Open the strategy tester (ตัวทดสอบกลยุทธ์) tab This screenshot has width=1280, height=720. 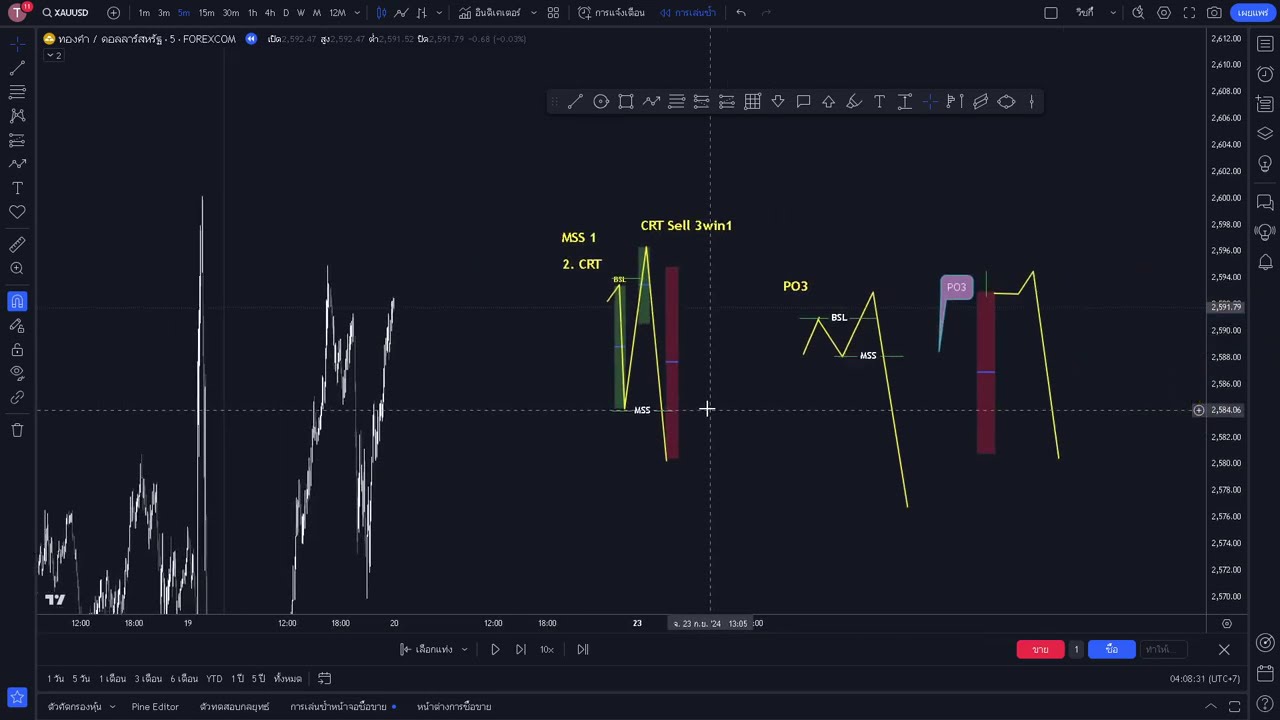pos(234,707)
